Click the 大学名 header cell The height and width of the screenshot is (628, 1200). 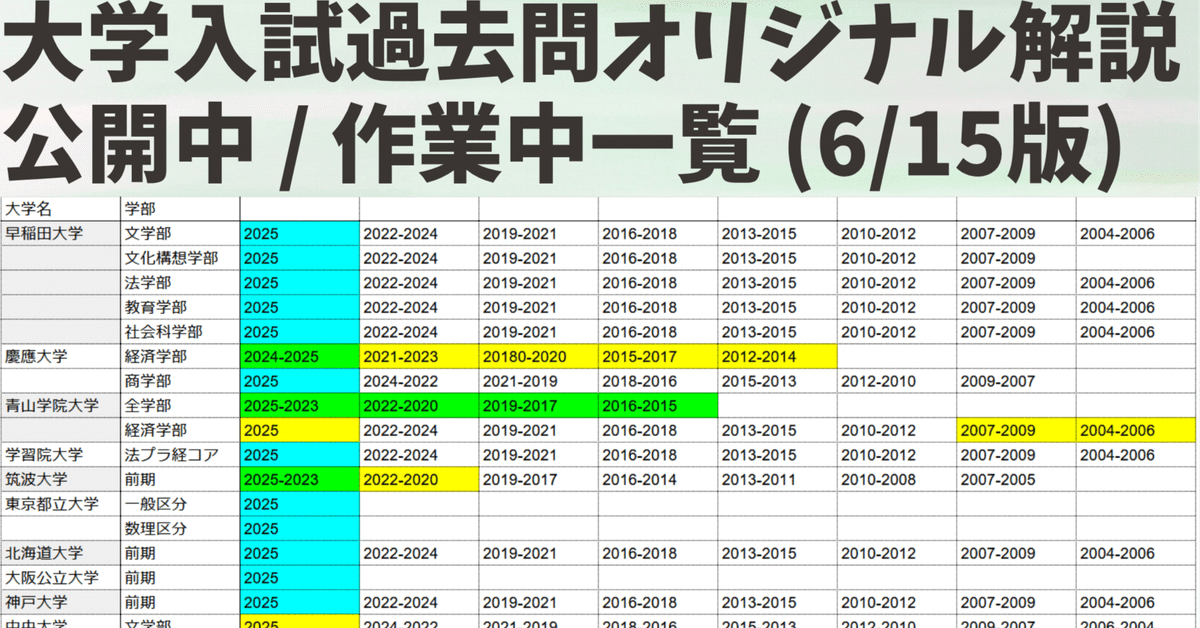tap(60, 209)
